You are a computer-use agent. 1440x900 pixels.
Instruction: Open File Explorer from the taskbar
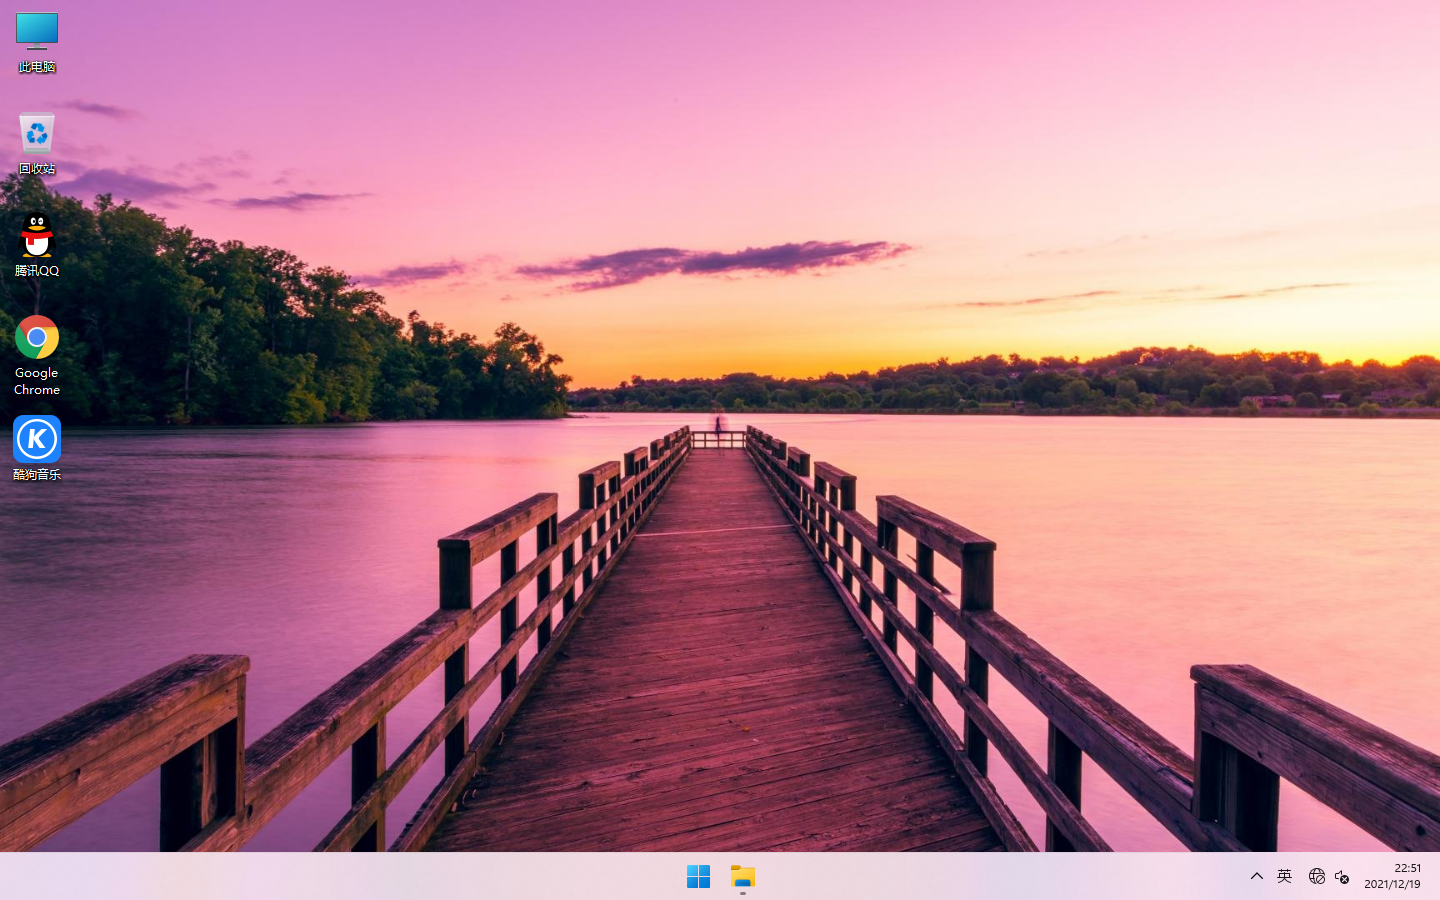click(x=743, y=877)
